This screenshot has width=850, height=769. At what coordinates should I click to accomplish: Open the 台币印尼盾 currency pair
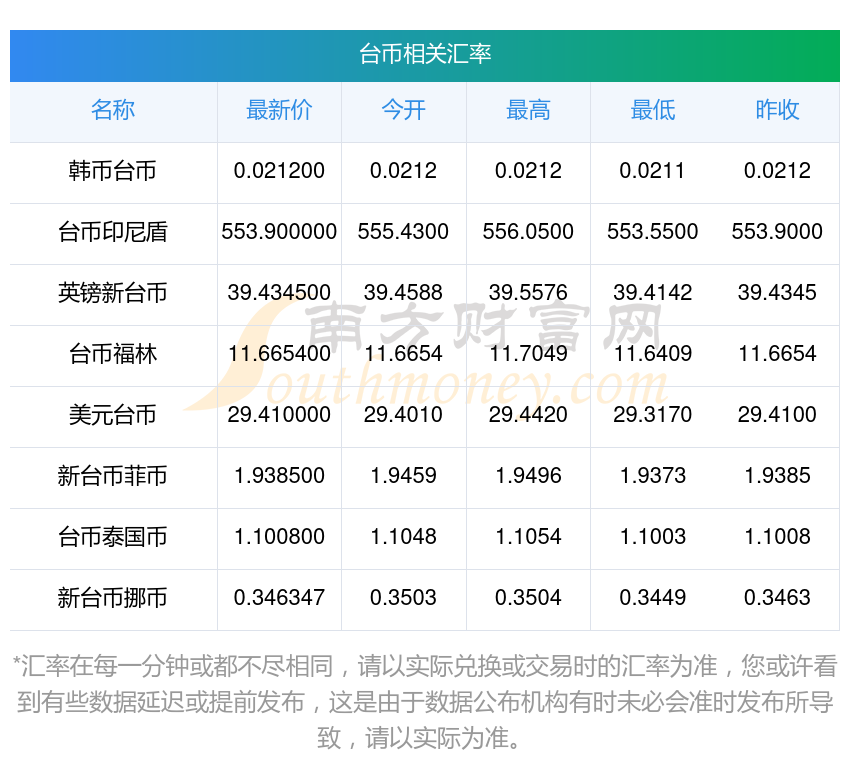(x=113, y=232)
